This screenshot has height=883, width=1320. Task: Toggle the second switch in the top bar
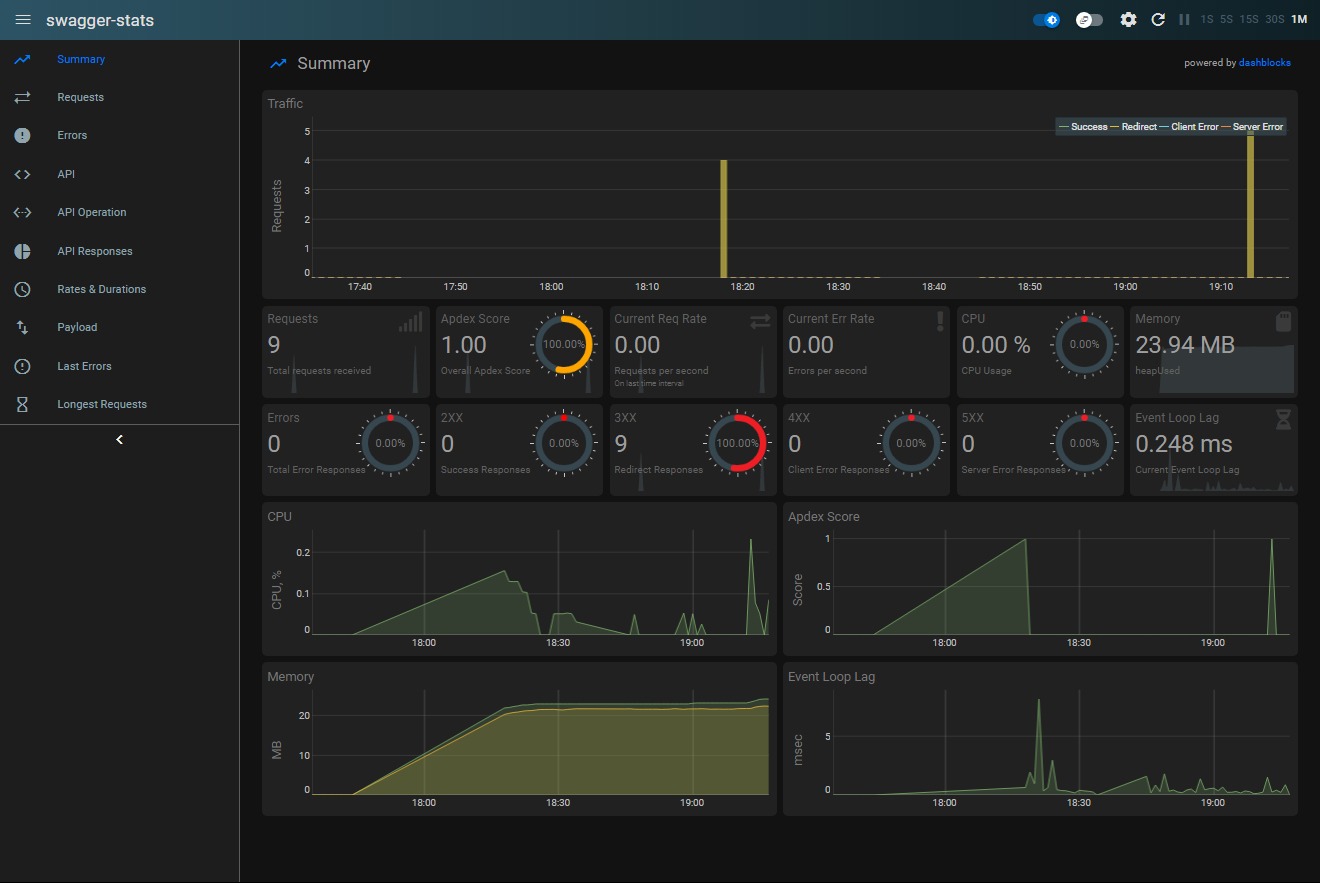coord(1089,20)
